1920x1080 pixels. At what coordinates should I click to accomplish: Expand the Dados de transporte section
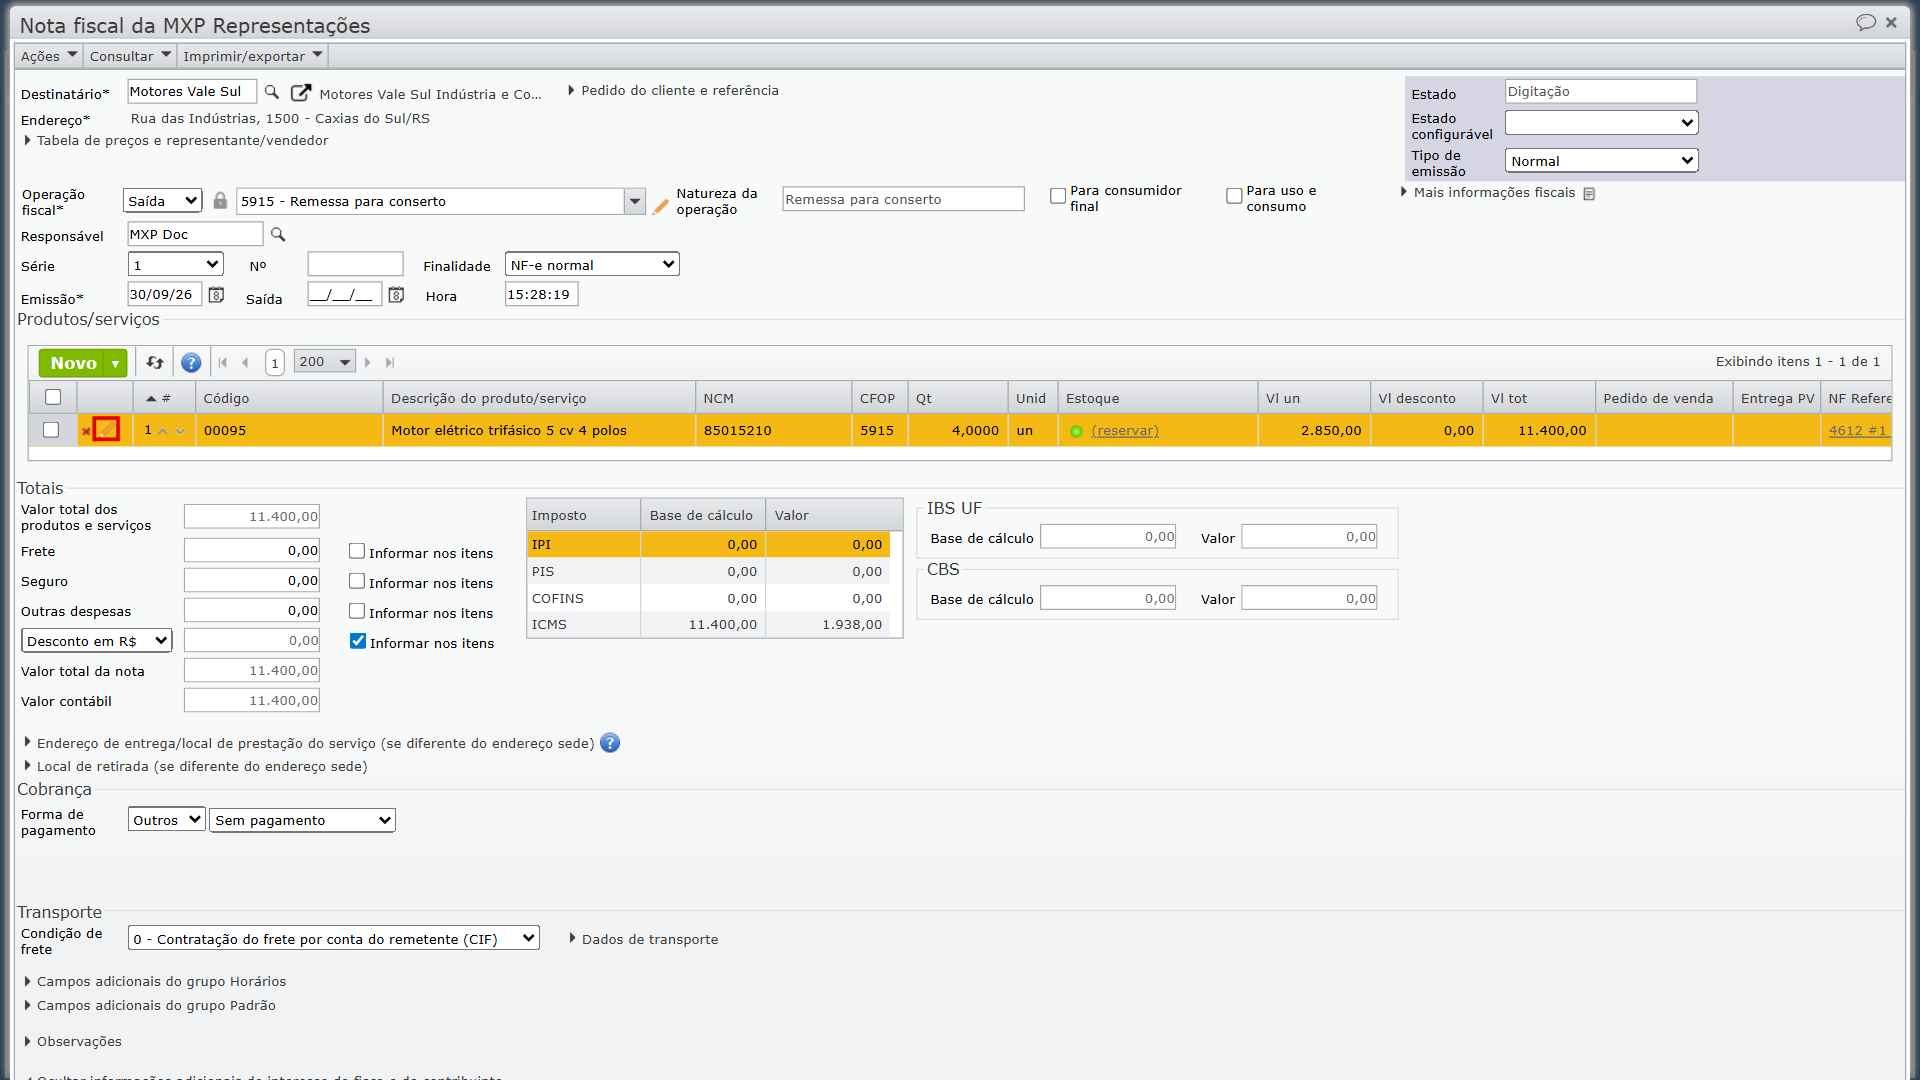click(x=643, y=939)
